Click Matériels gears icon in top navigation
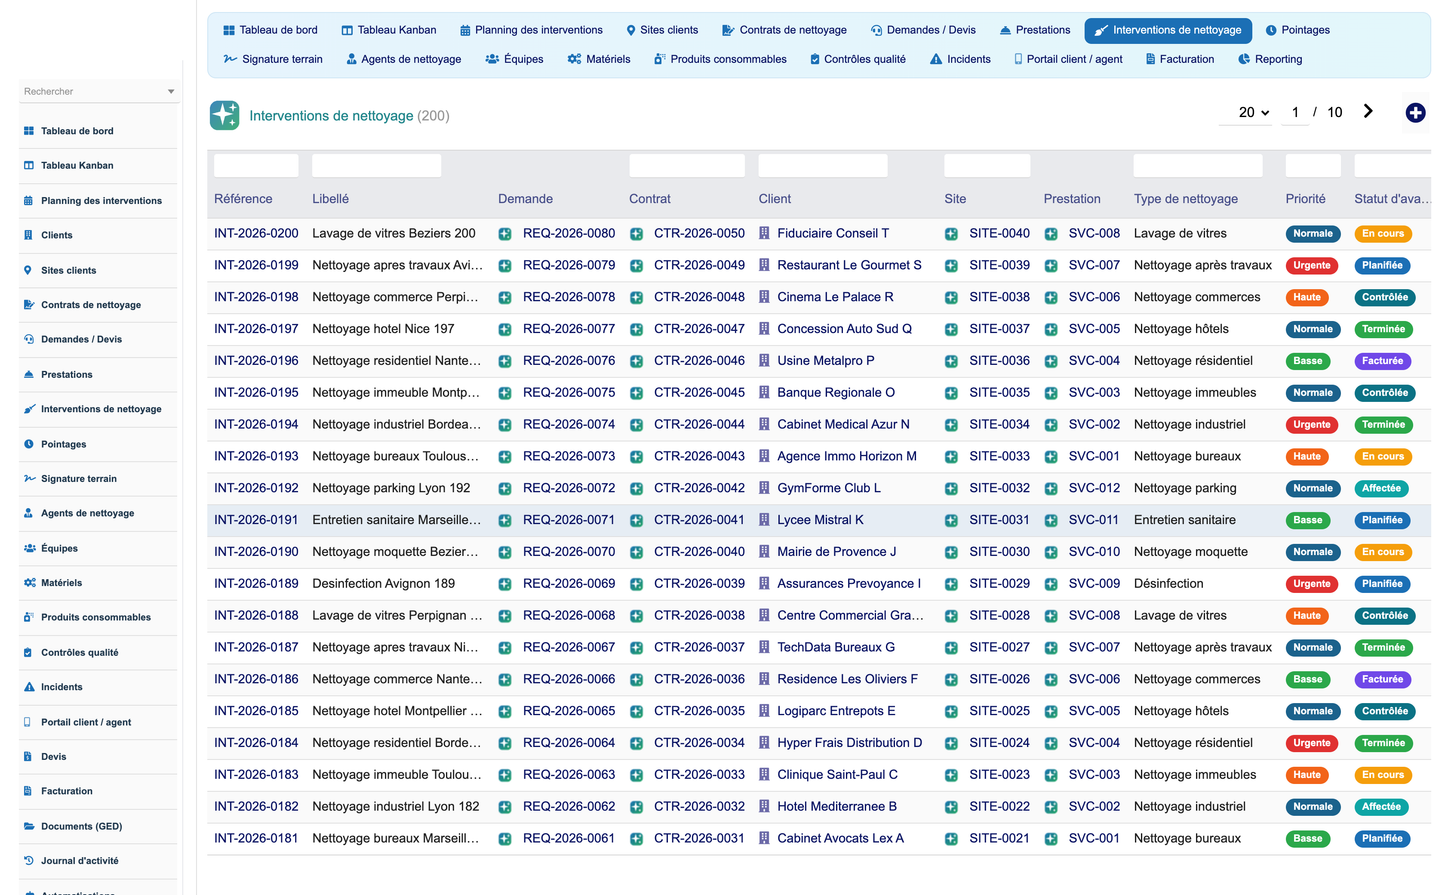1445x895 pixels. point(574,59)
